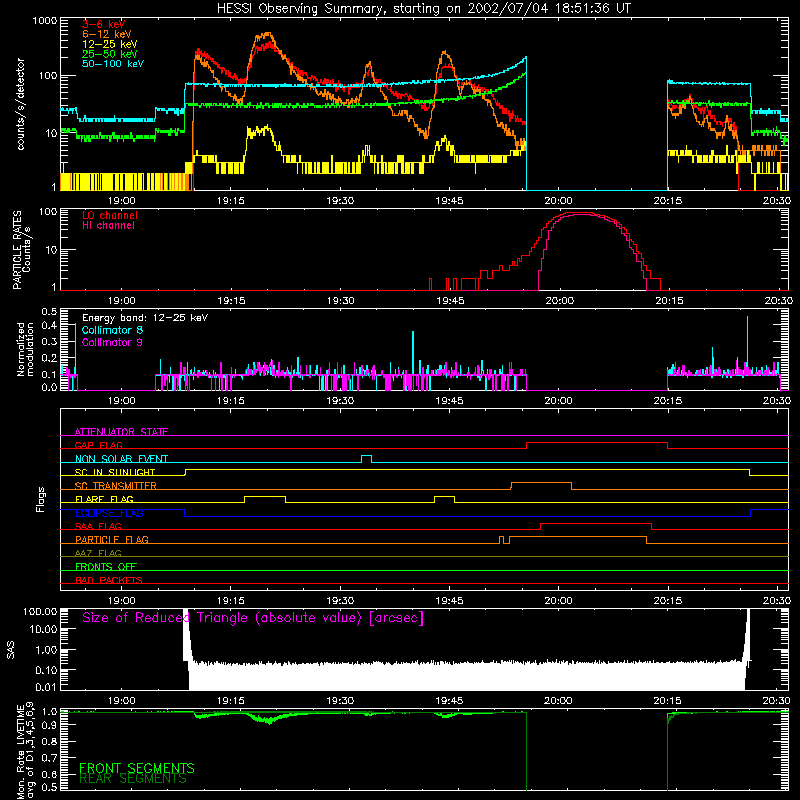The width and height of the screenshot is (800, 800).
Task: Click the SAA FLAG label
Action: coord(98,526)
